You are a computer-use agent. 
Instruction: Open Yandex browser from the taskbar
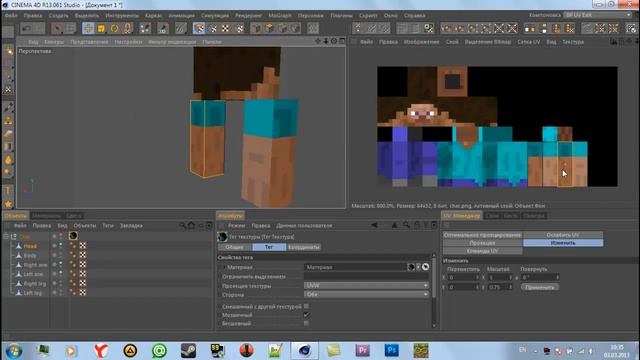click(101, 351)
